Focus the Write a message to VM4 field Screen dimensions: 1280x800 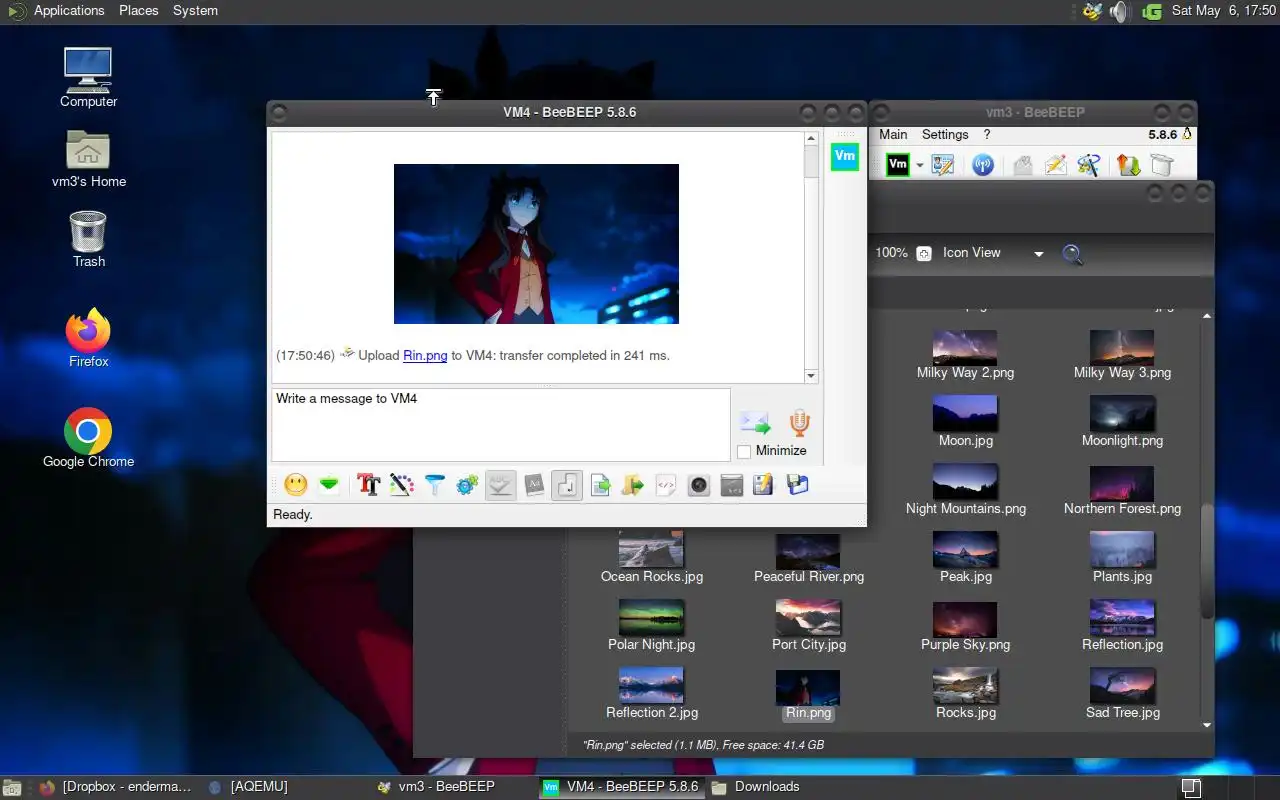[501, 424]
